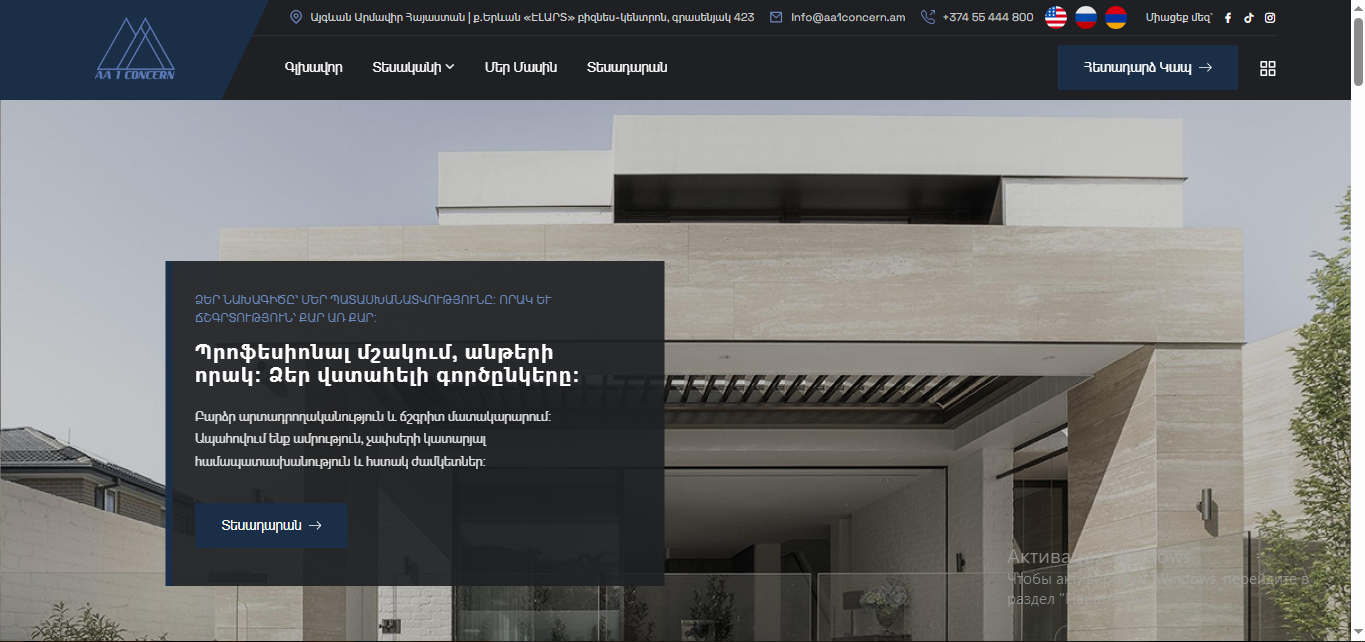Open the Instagram profile icon

pyautogui.click(x=1270, y=18)
